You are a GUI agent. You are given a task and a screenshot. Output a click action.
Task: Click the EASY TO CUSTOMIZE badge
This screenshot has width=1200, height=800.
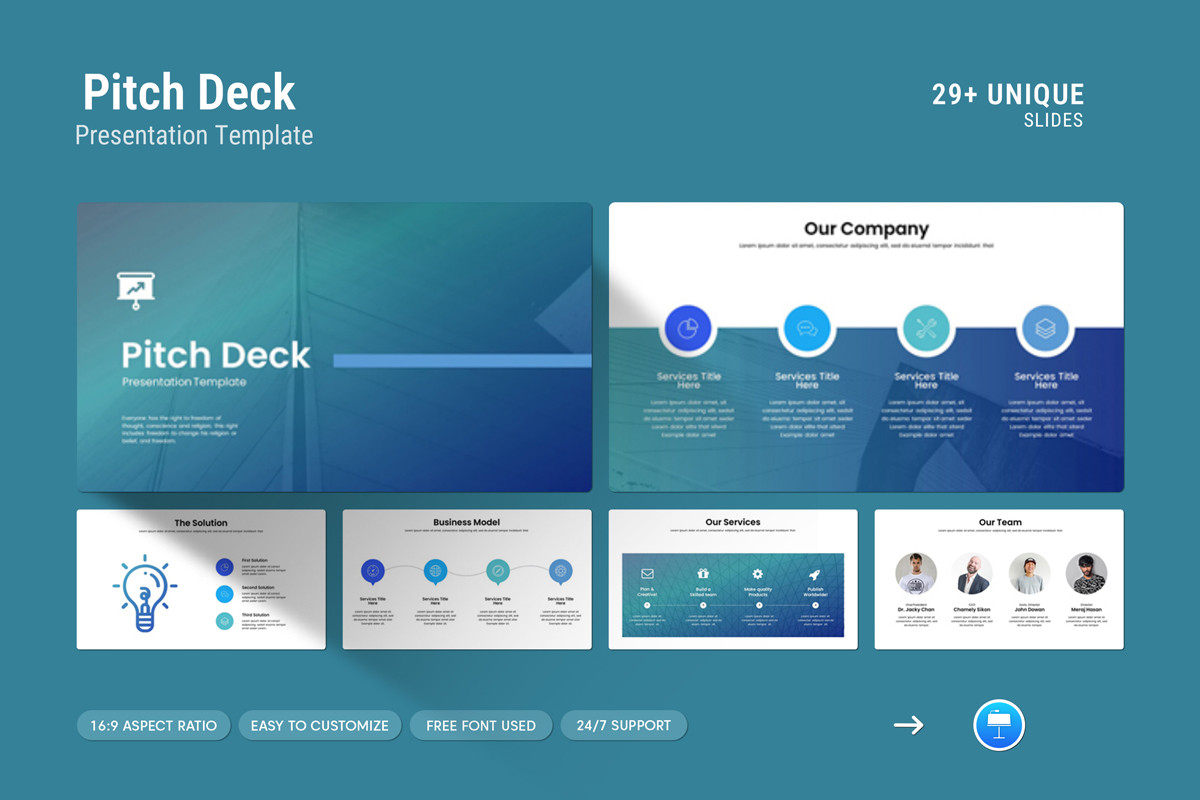click(320, 725)
